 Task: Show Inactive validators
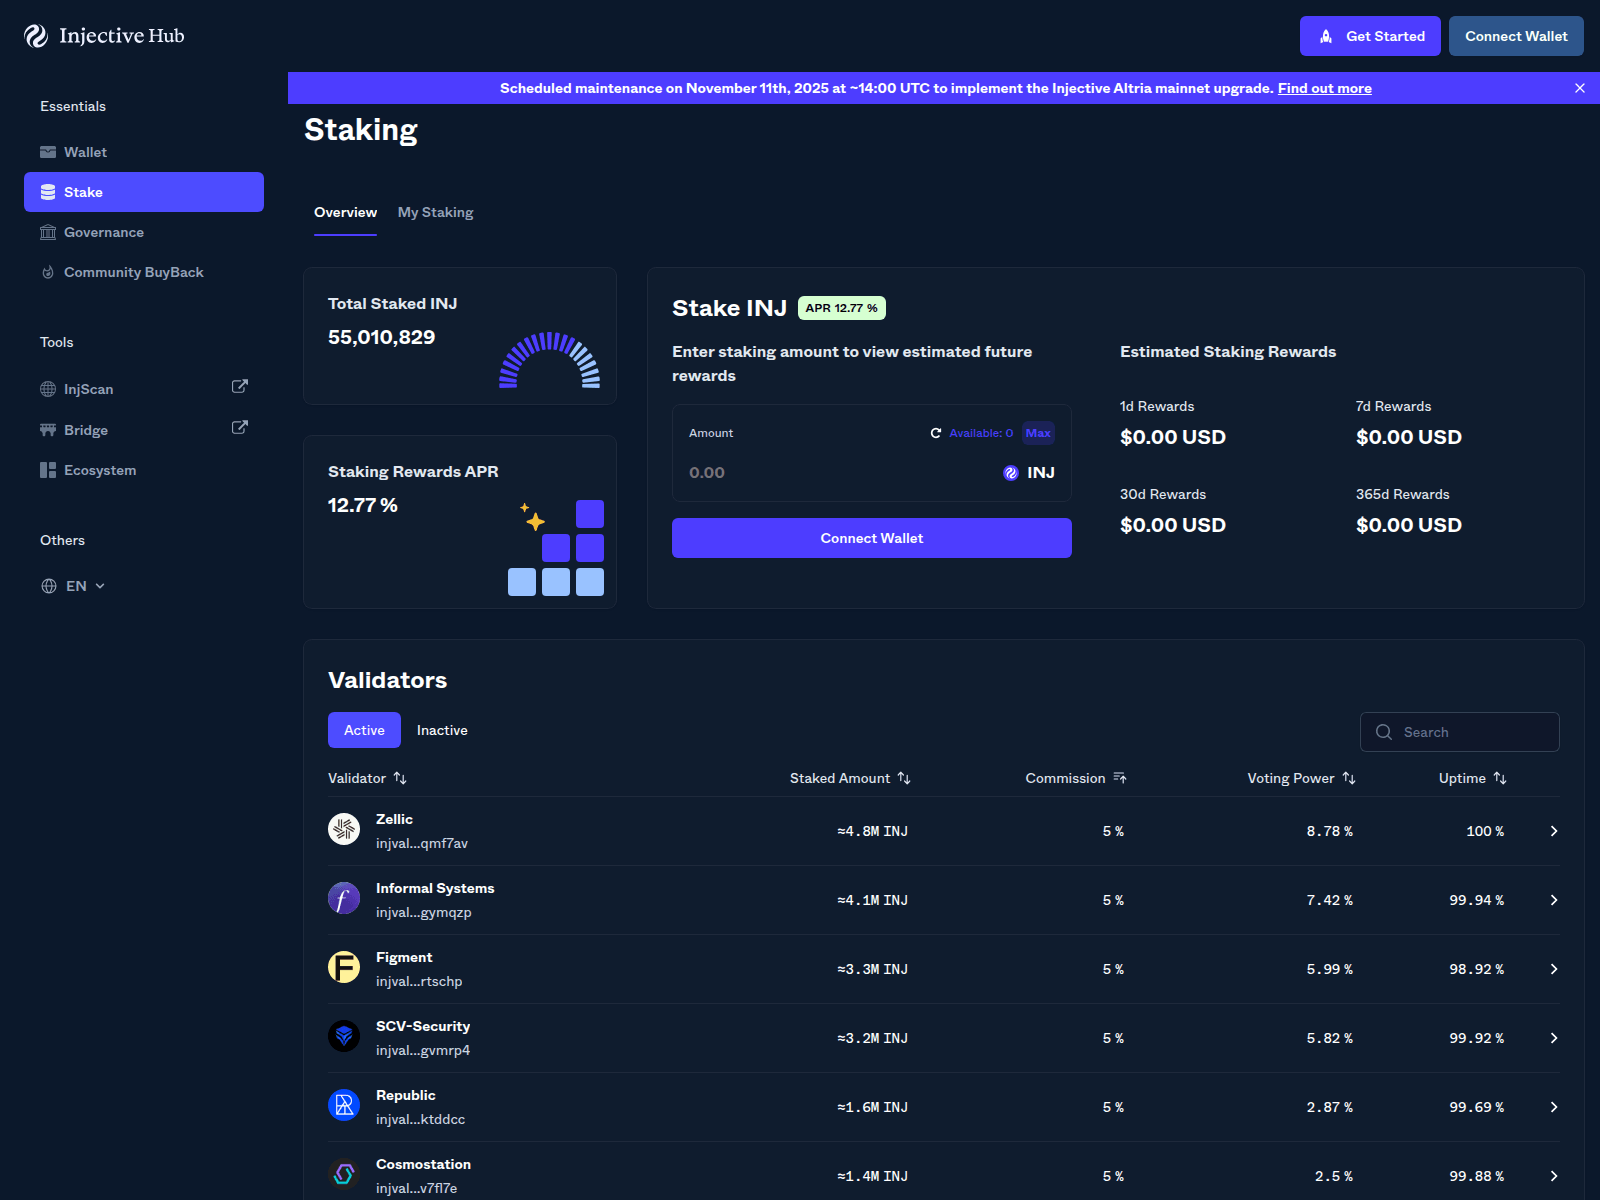(x=442, y=730)
